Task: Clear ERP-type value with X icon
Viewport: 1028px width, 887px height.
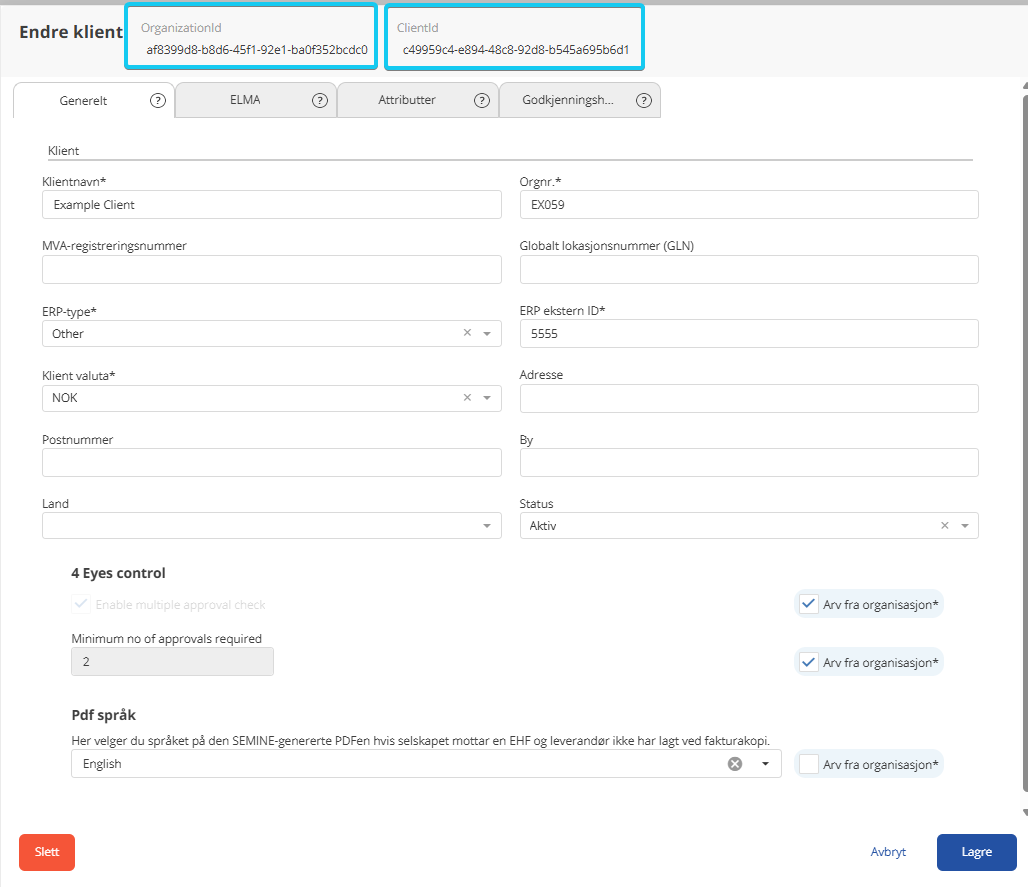Action: tap(467, 333)
